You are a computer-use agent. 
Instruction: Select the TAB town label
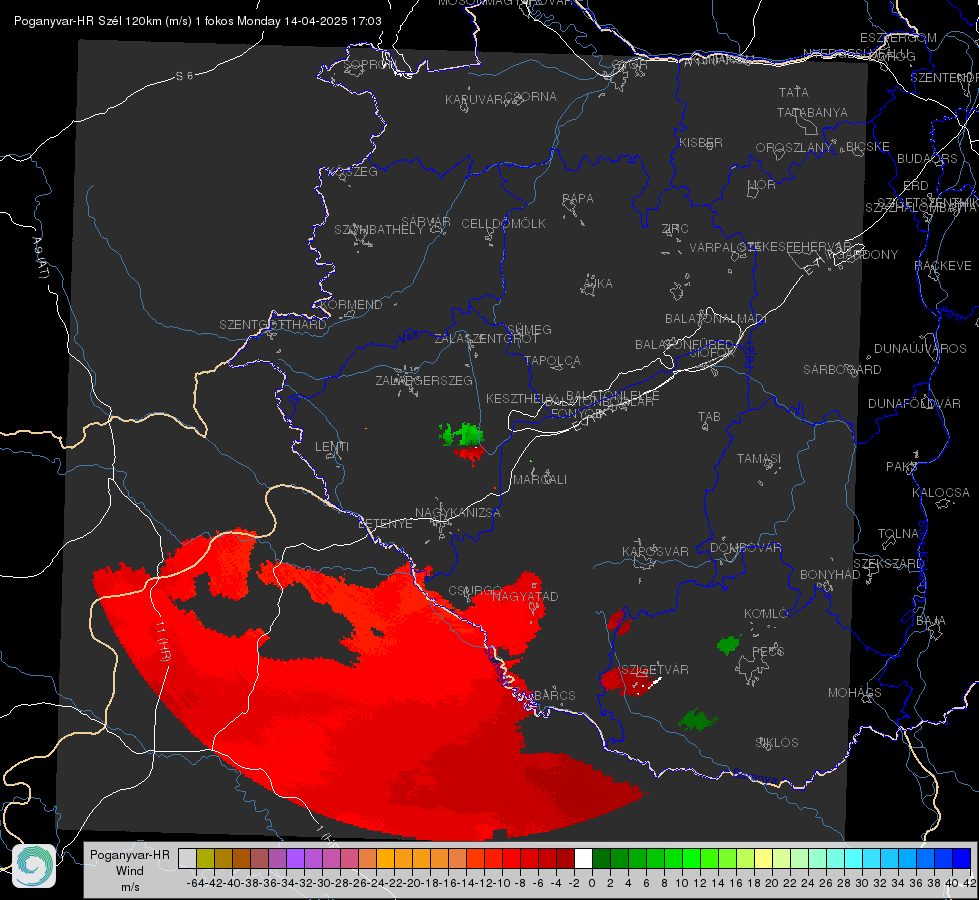coord(709,417)
